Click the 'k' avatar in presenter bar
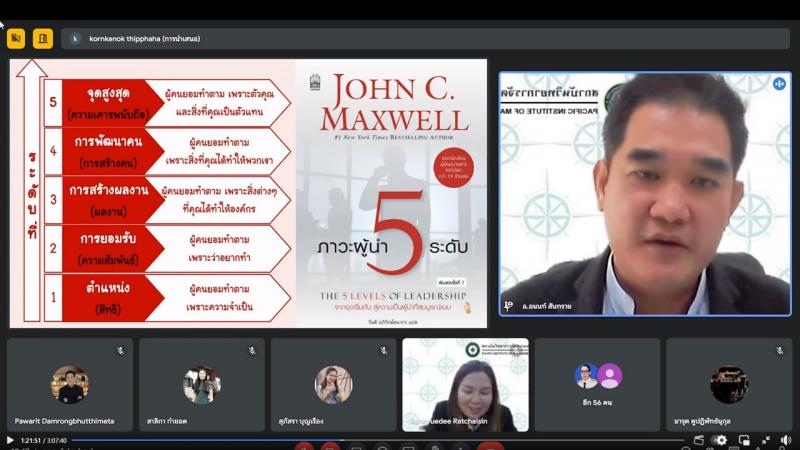 [75, 38]
